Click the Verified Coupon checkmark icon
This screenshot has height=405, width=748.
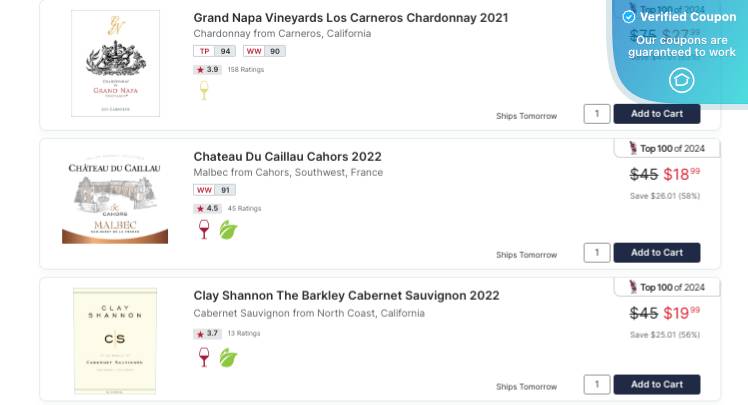[x=629, y=17]
